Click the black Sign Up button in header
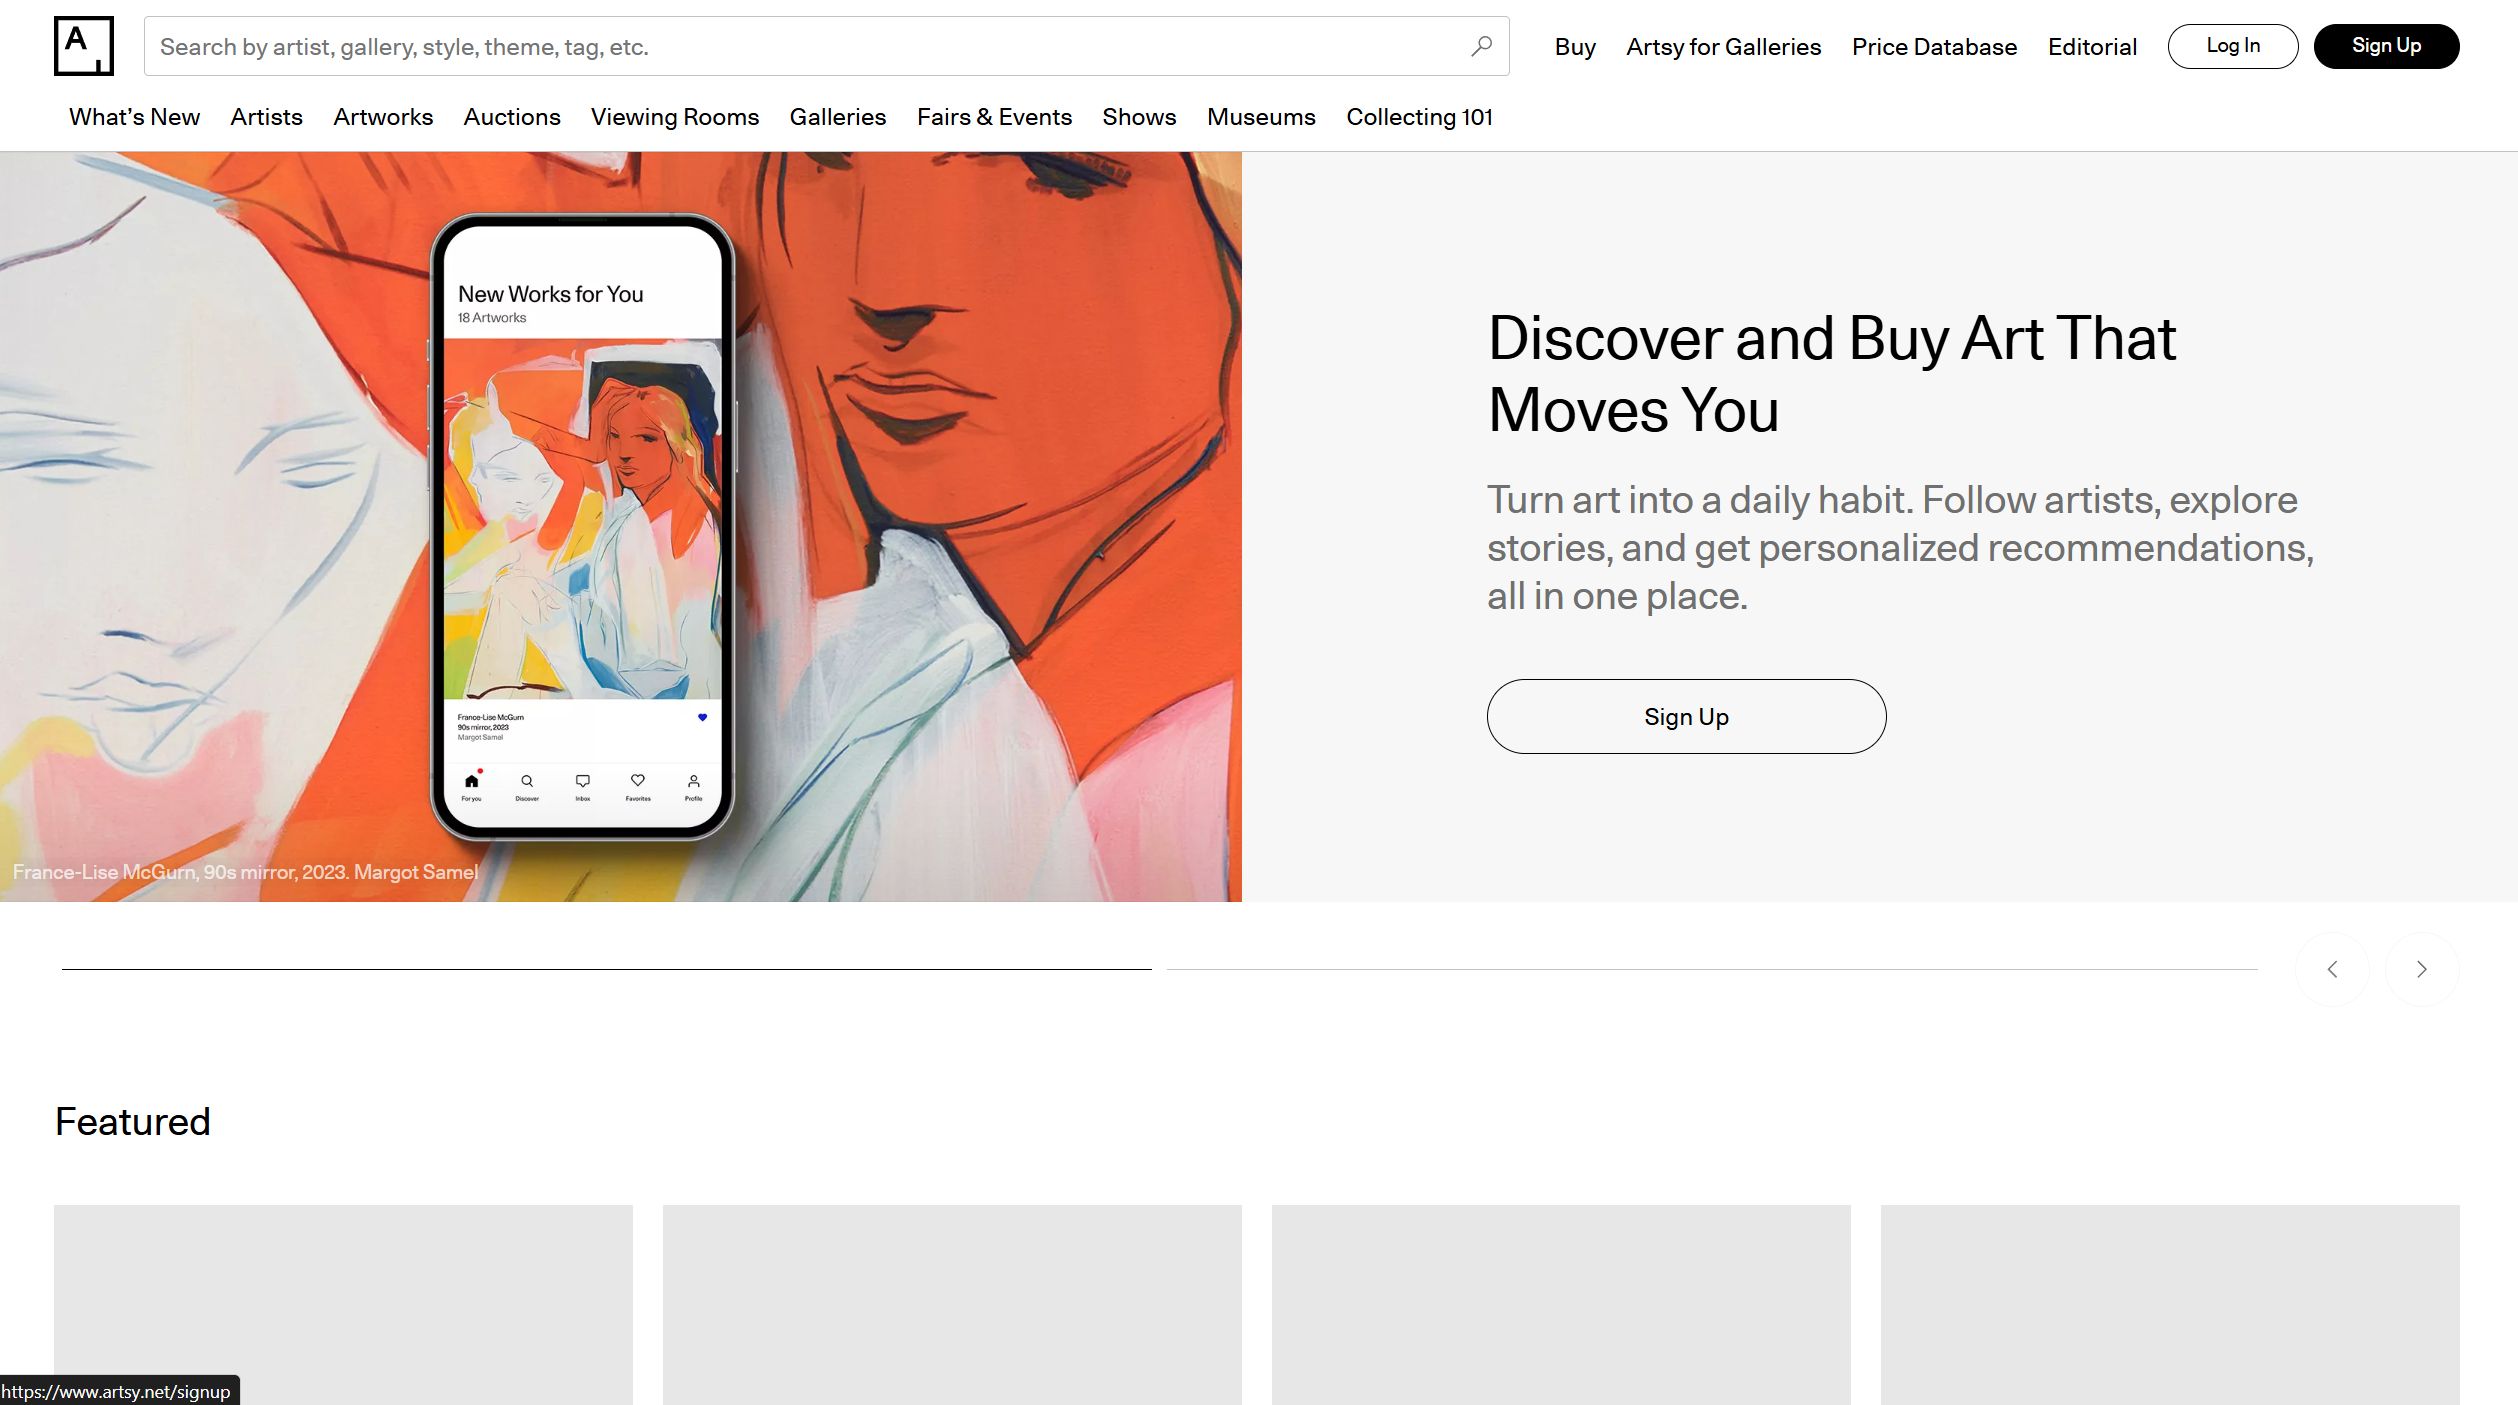This screenshot has height=1405, width=2518. [x=2386, y=46]
